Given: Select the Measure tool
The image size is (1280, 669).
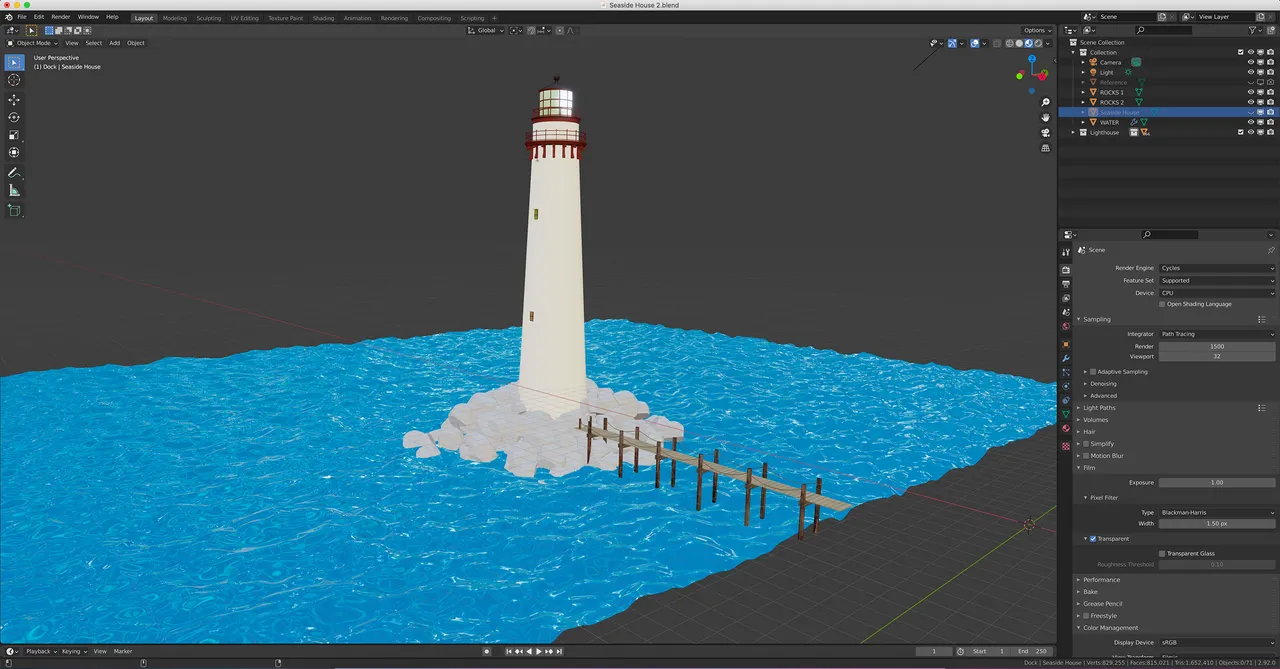Looking at the screenshot, I should click(x=14, y=190).
